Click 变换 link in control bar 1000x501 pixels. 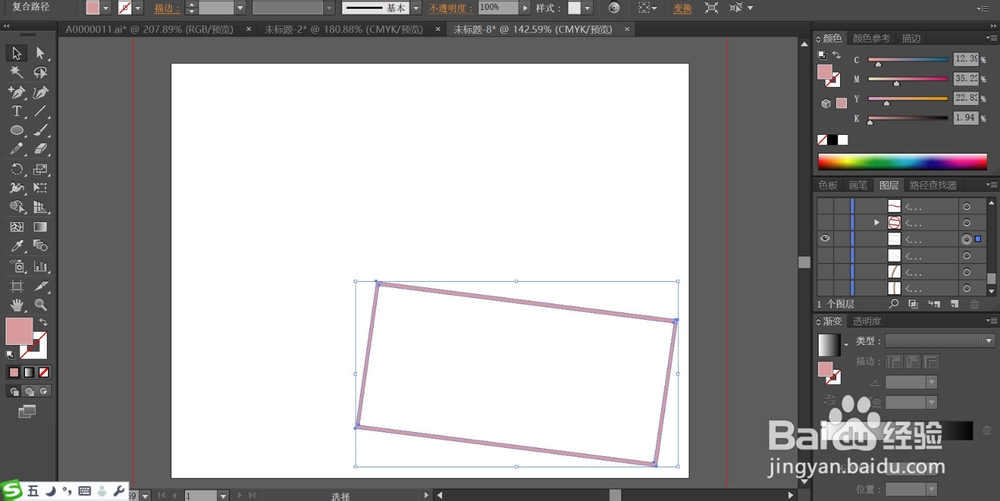pos(682,8)
